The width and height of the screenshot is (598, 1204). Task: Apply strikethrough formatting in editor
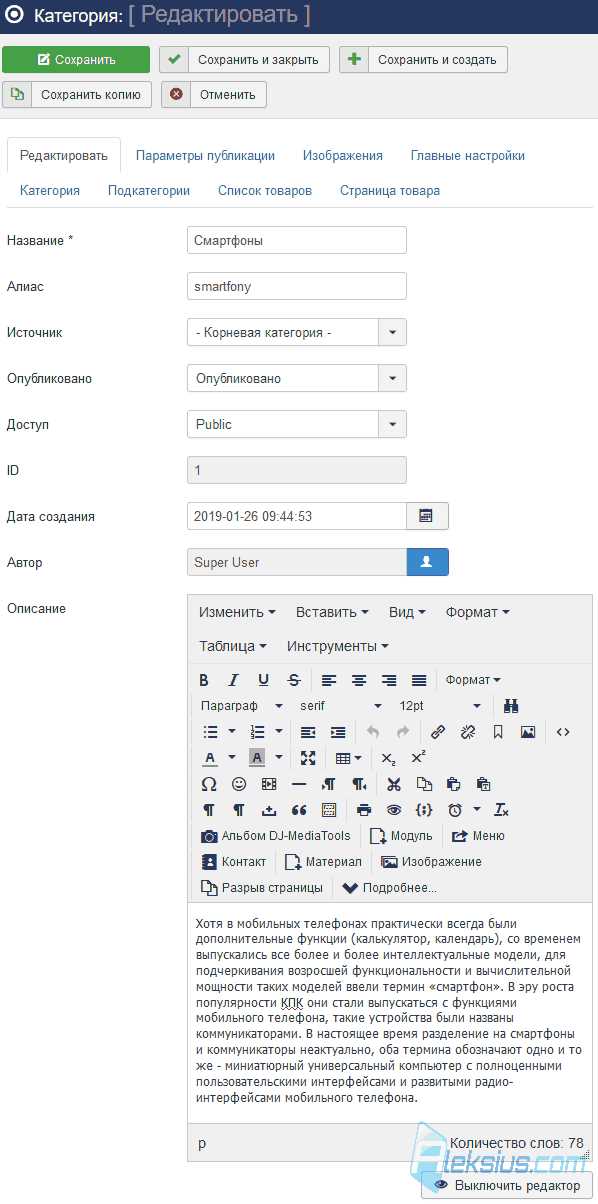(x=294, y=680)
